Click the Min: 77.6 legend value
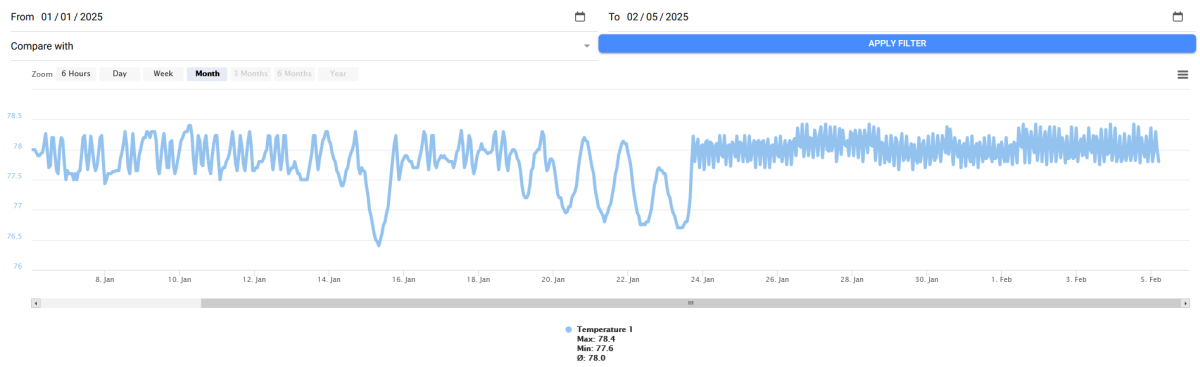This screenshot has width=1200, height=367. click(595, 348)
